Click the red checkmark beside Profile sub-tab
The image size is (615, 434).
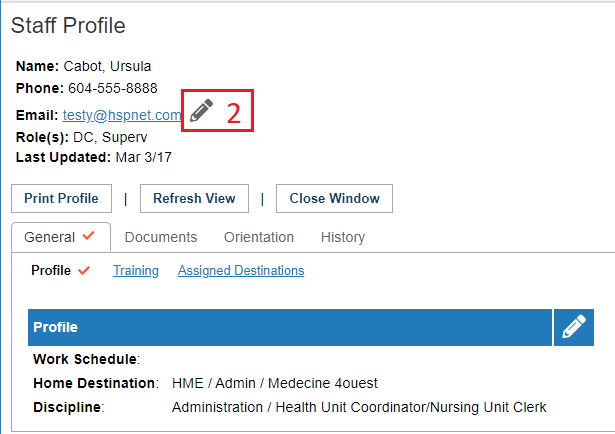click(84, 270)
